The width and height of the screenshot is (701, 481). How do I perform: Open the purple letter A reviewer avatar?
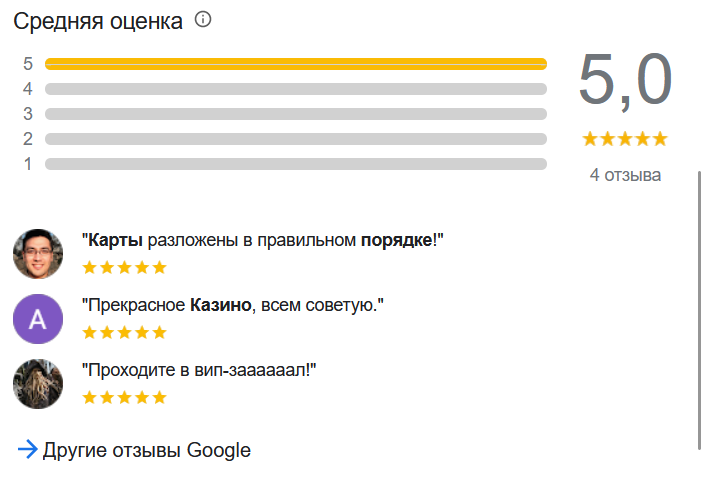tap(38, 319)
